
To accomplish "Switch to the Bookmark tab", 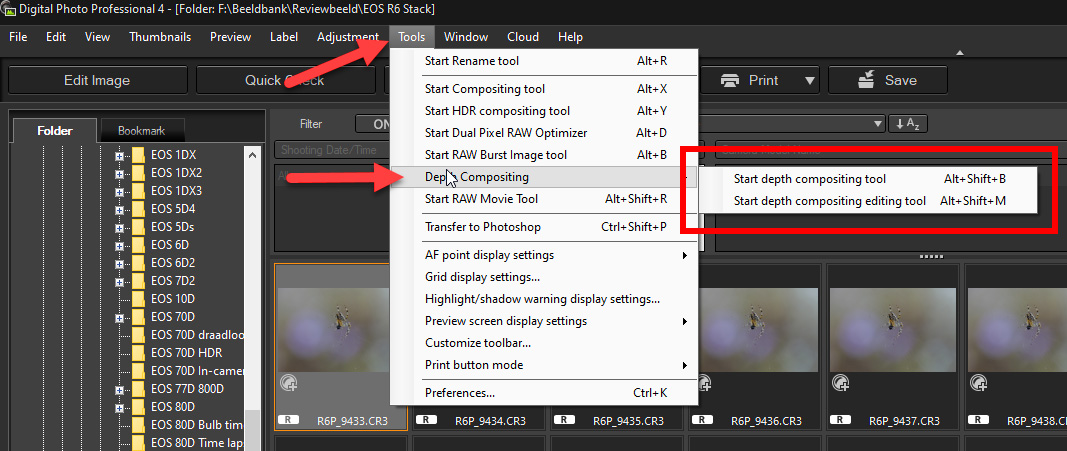I will 141,131.
